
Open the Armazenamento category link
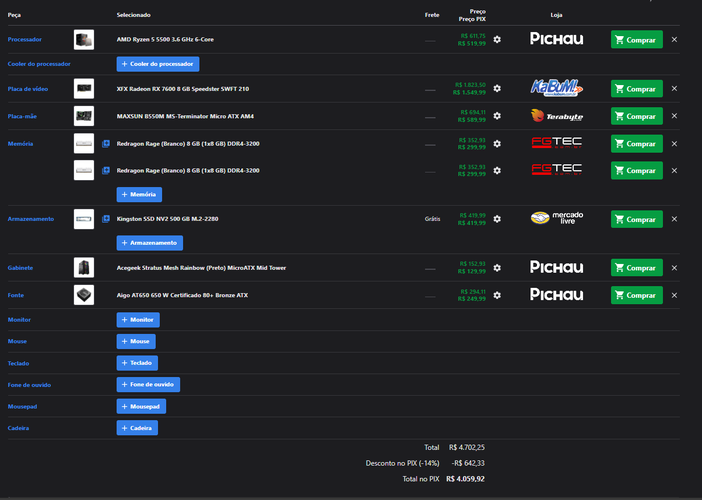(x=30, y=219)
